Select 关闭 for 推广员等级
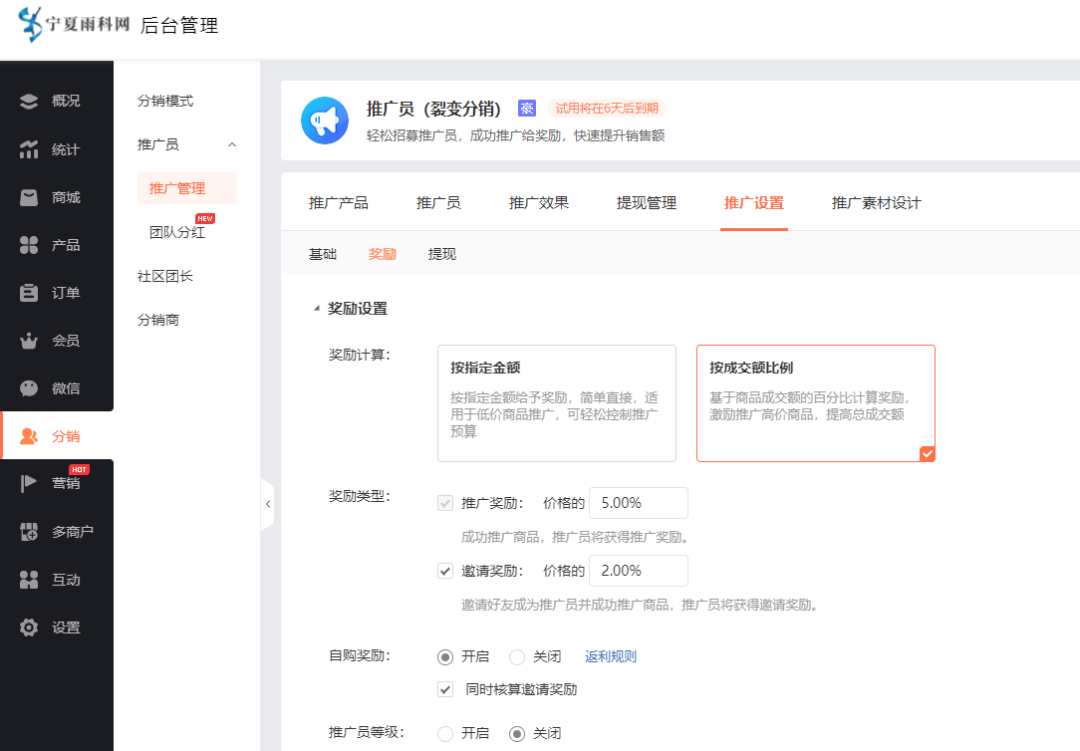This screenshot has height=751, width=1080. [x=517, y=734]
